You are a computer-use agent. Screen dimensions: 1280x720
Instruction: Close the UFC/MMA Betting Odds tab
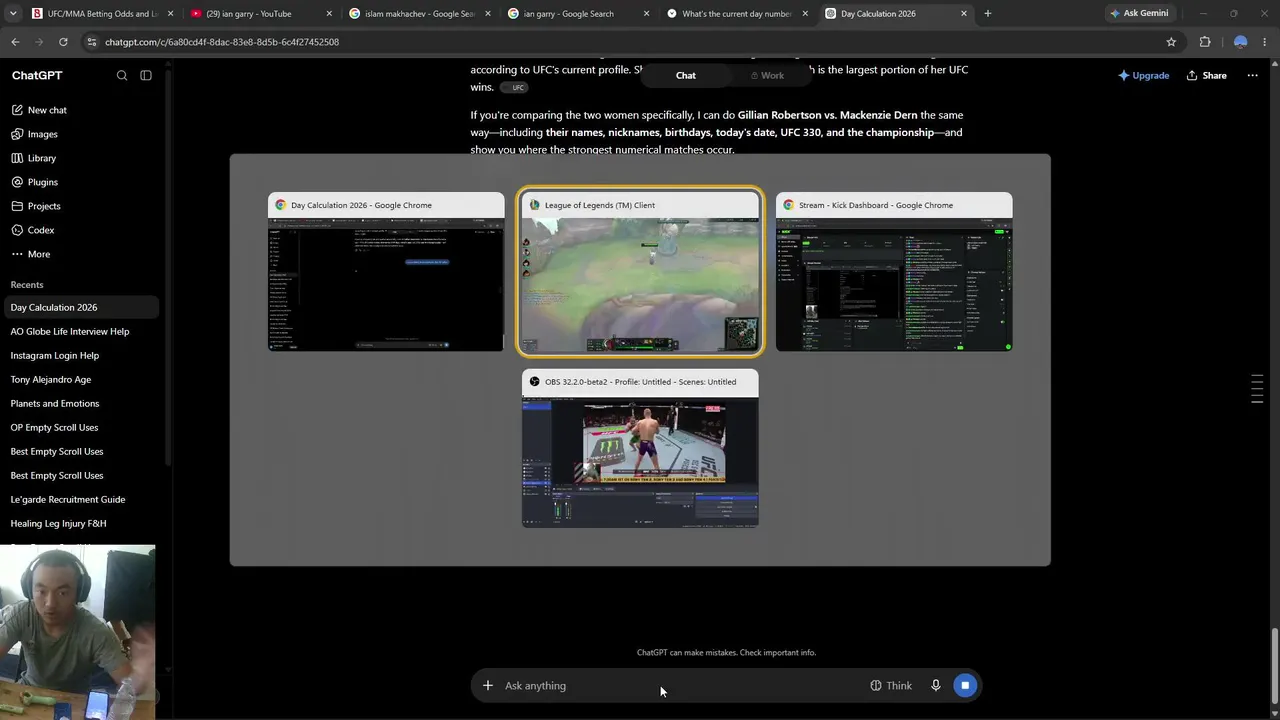[170, 13]
